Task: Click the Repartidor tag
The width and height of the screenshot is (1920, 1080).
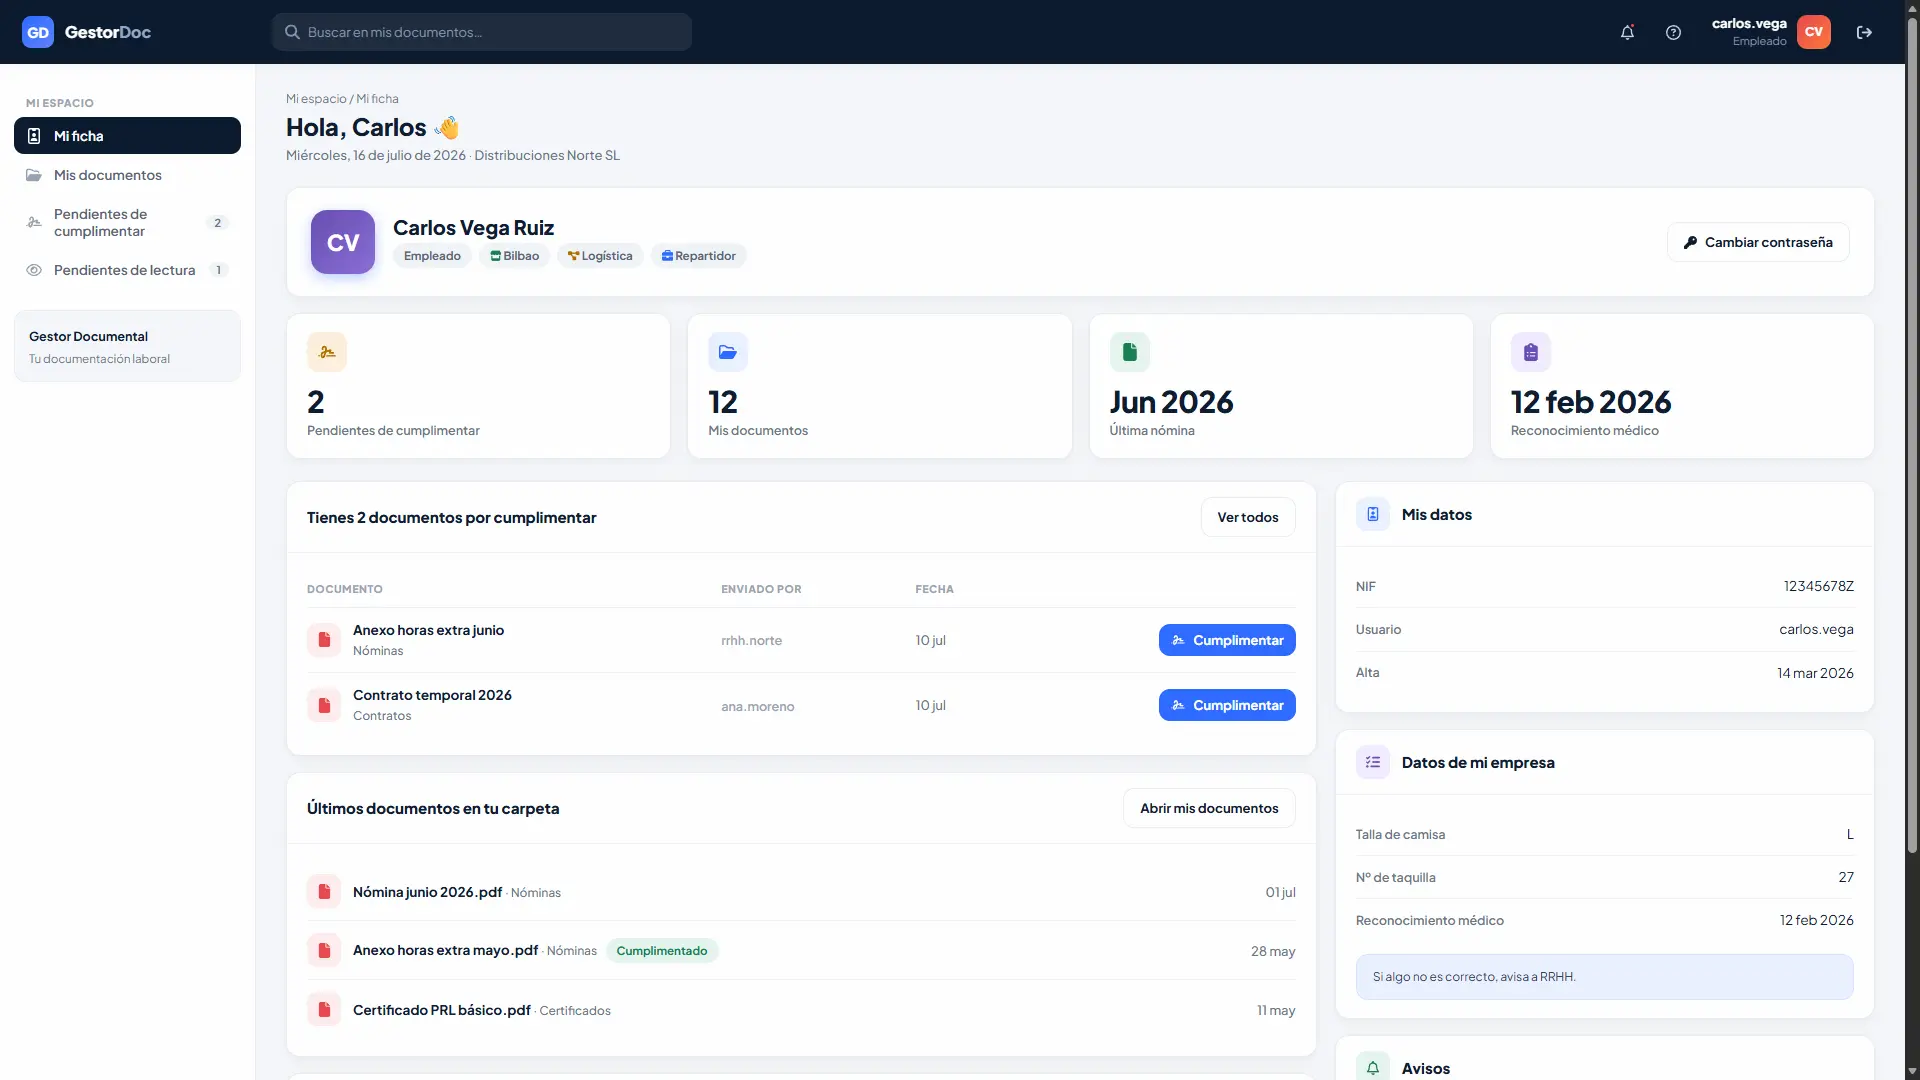Action: click(x=699, y=256)
